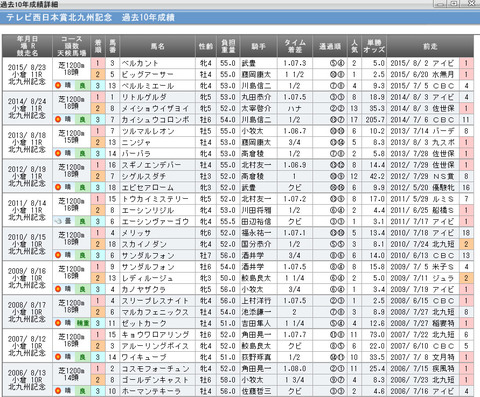Click the 稍重 track condition badge for 2008
480x397 pixels.
82,323
